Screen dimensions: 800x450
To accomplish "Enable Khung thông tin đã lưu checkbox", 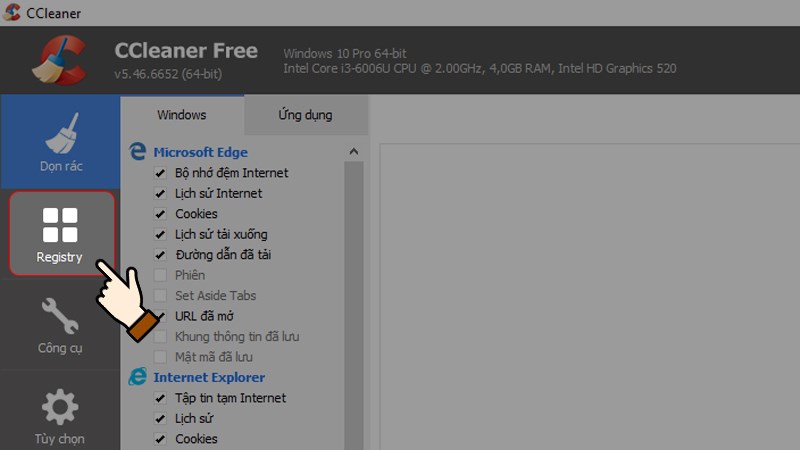I will click(160, 336).
